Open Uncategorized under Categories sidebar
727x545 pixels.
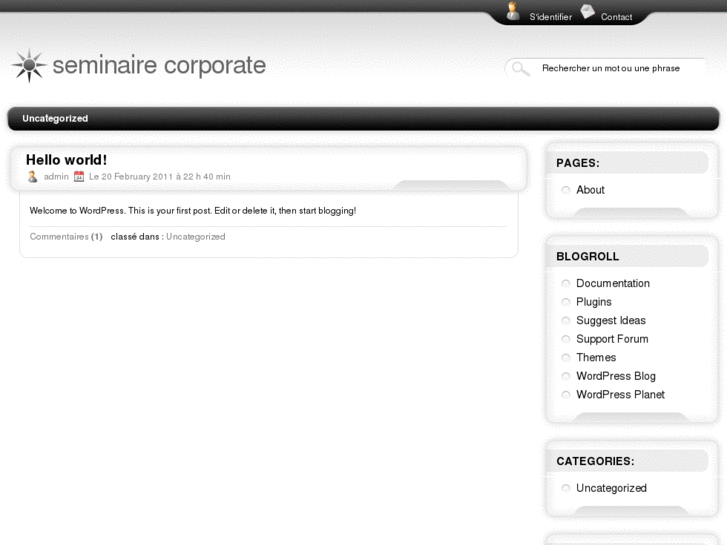point(611,488)
